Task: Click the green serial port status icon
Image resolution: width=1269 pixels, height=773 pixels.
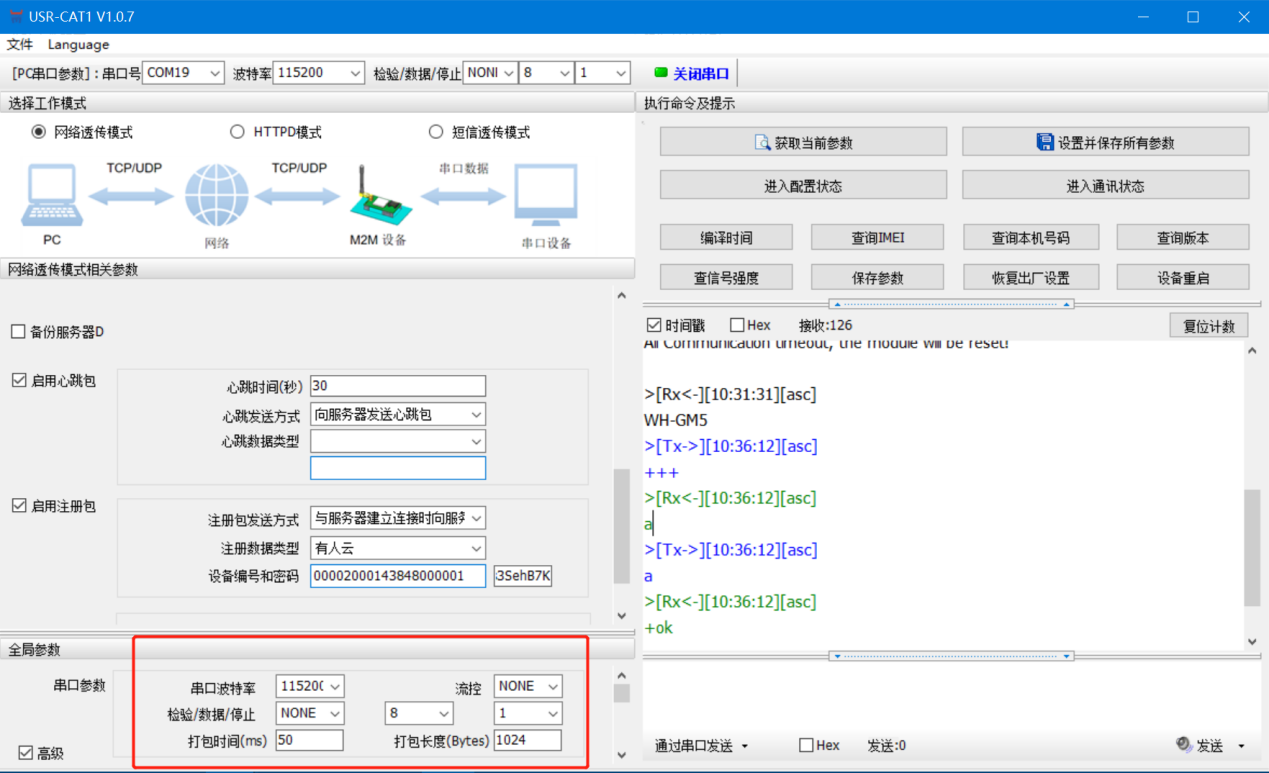Action: tap(660, 73)
